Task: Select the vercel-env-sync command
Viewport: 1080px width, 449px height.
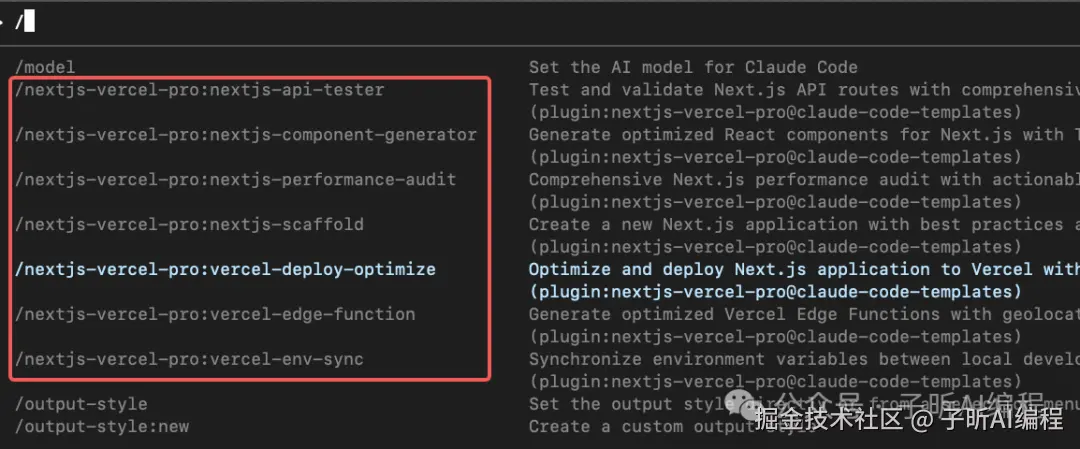Action: tap(189, 359)
